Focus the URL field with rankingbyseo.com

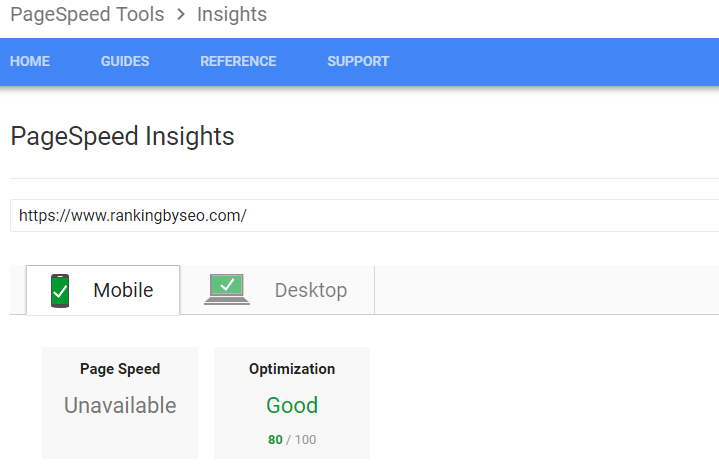pyautogui.click(x=365, y=215)
